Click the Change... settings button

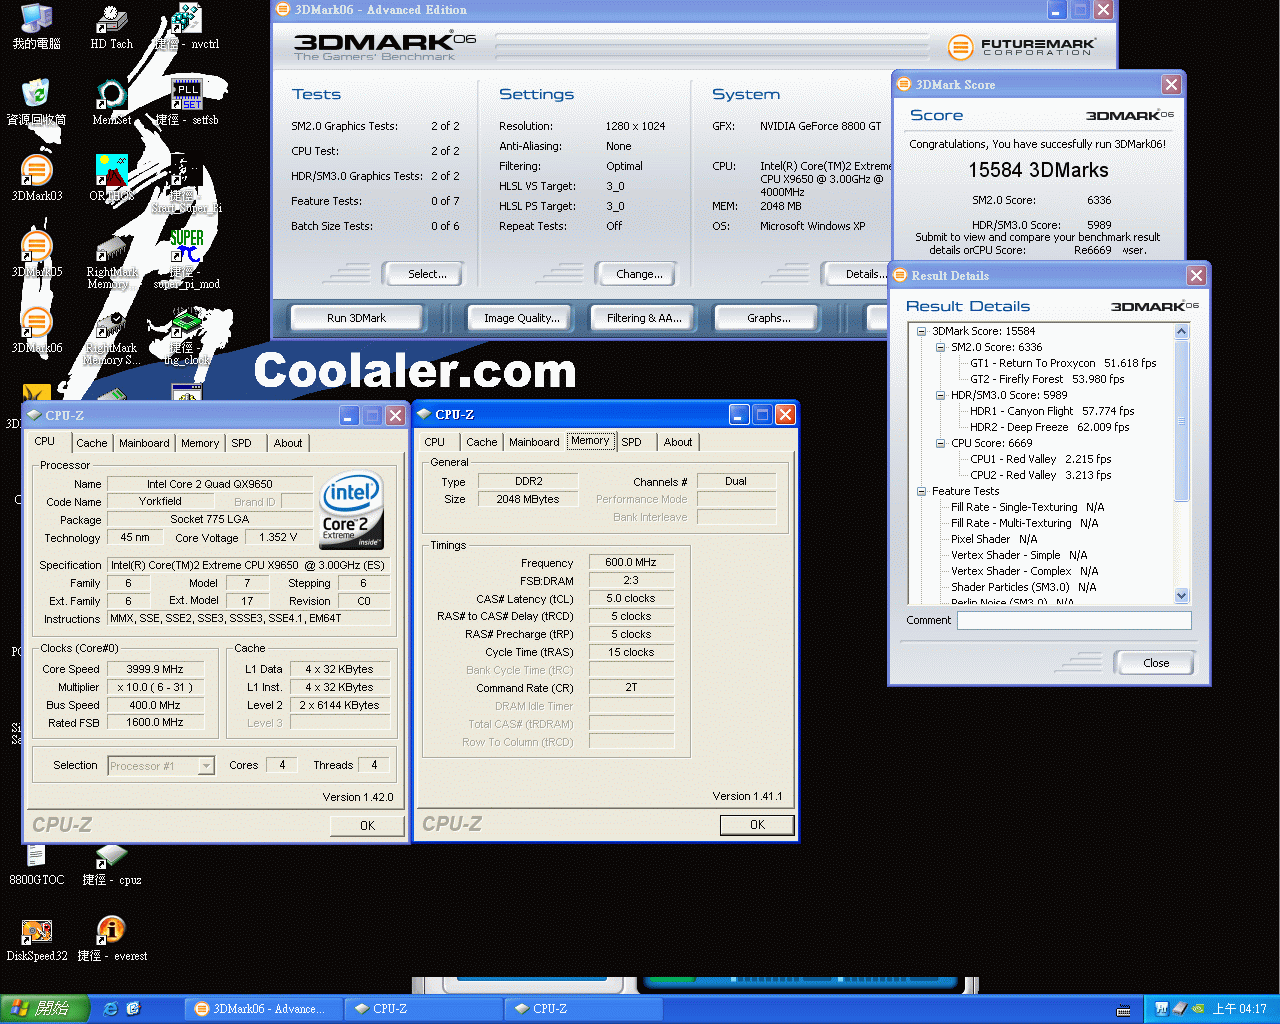639,274
